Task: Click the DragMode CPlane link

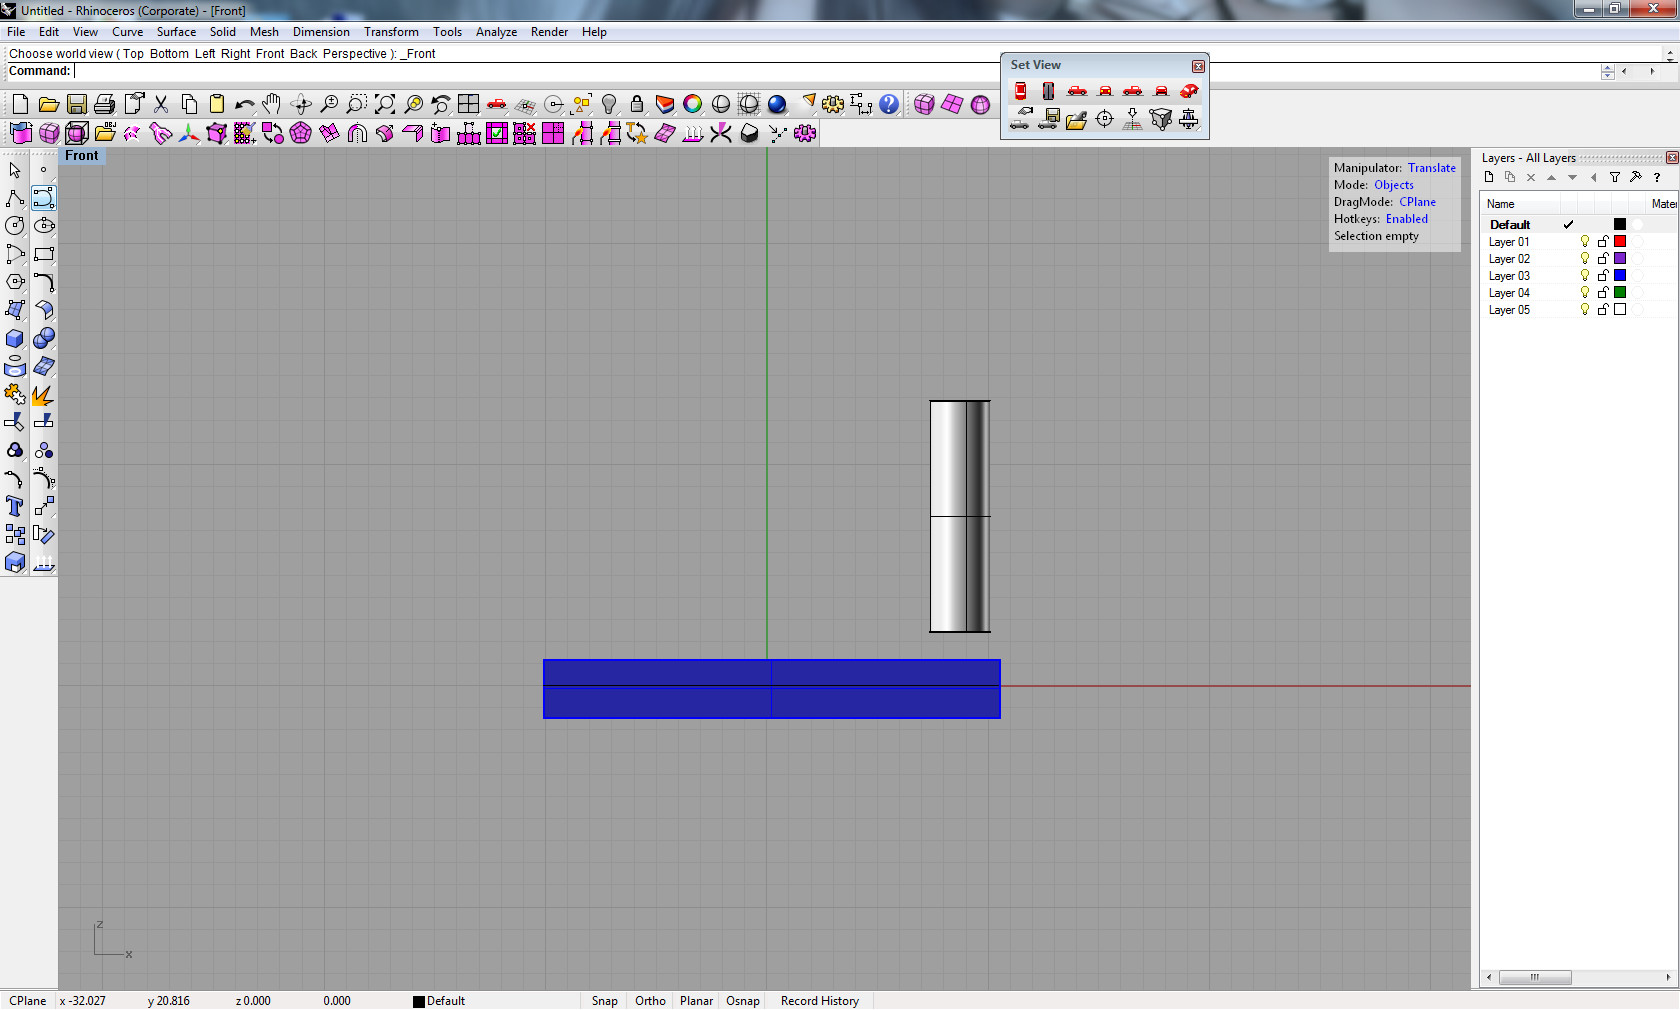Action: pyautogui.click(x=1417, y=202)
